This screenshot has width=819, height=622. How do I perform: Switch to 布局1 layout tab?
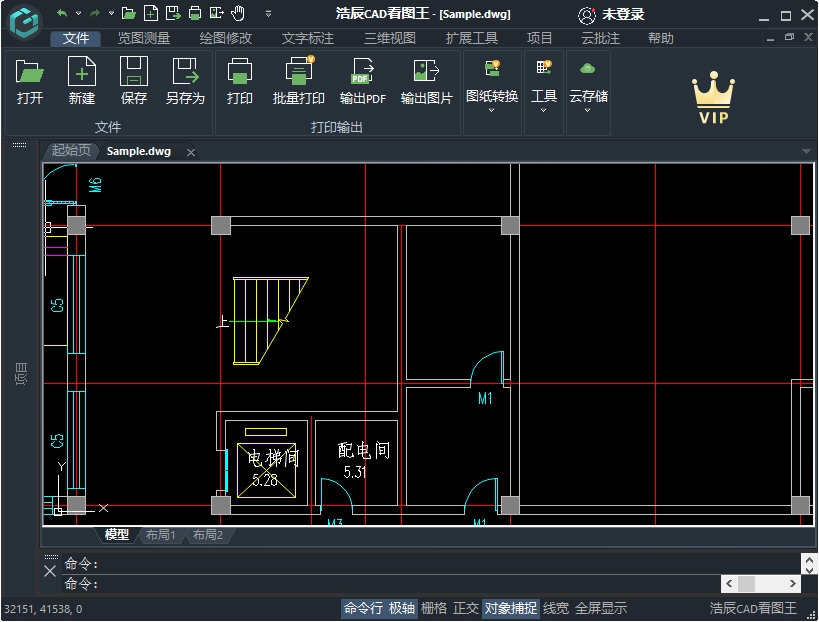[x=161, y=535]
